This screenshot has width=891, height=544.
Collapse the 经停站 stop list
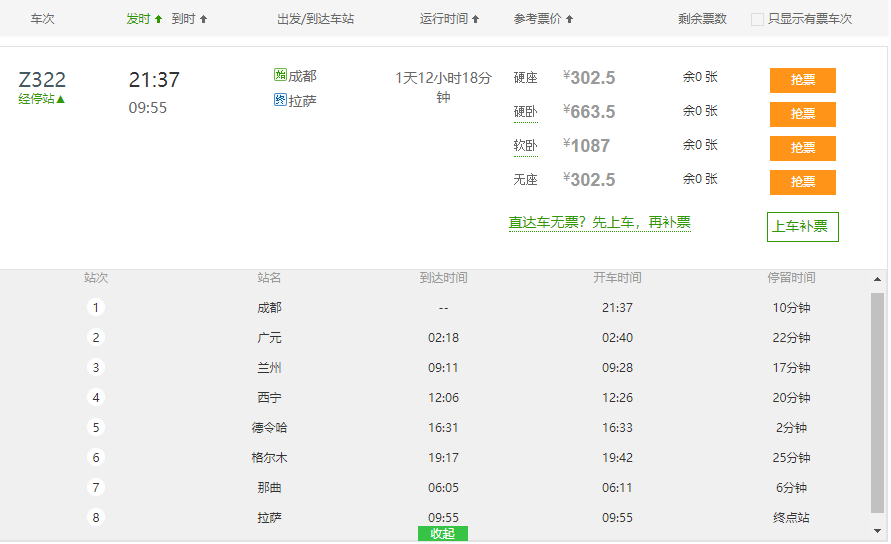[x=42, y=99]
